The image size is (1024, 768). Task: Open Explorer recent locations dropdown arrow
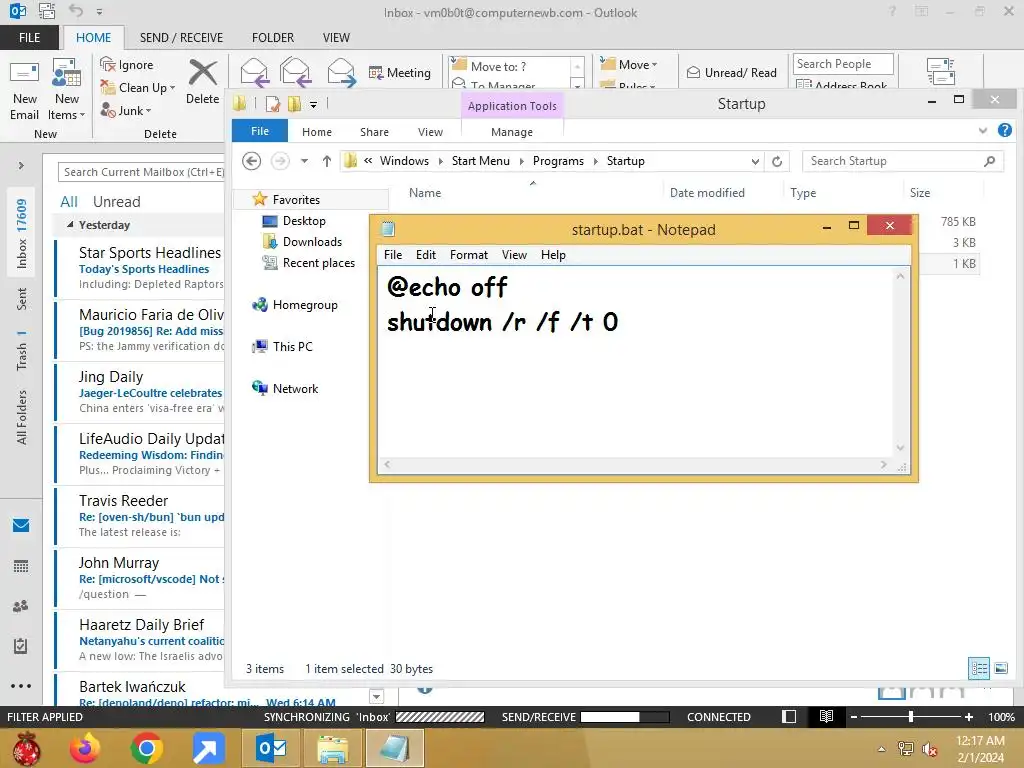click(304, 161)
